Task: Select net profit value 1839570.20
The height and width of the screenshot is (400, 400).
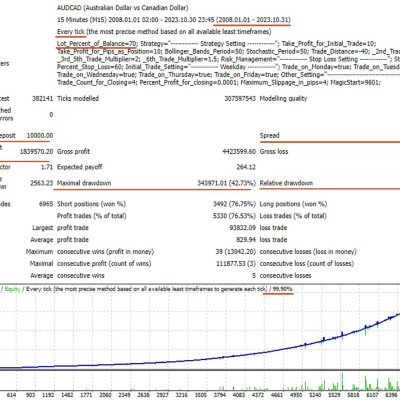Action: tap(36, 151)
